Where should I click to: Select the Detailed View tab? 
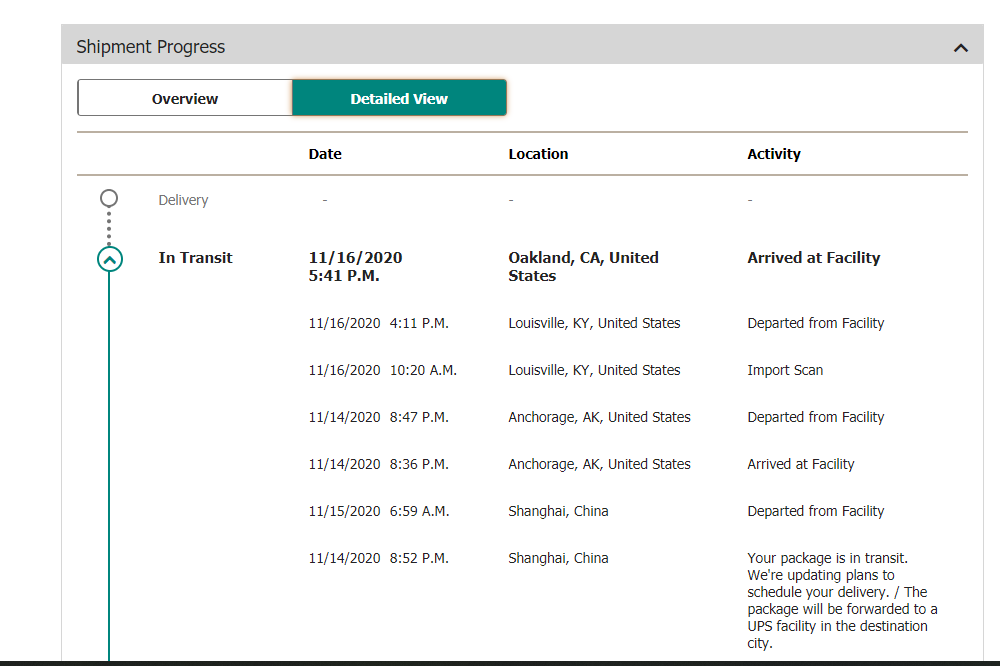point(399,98)
